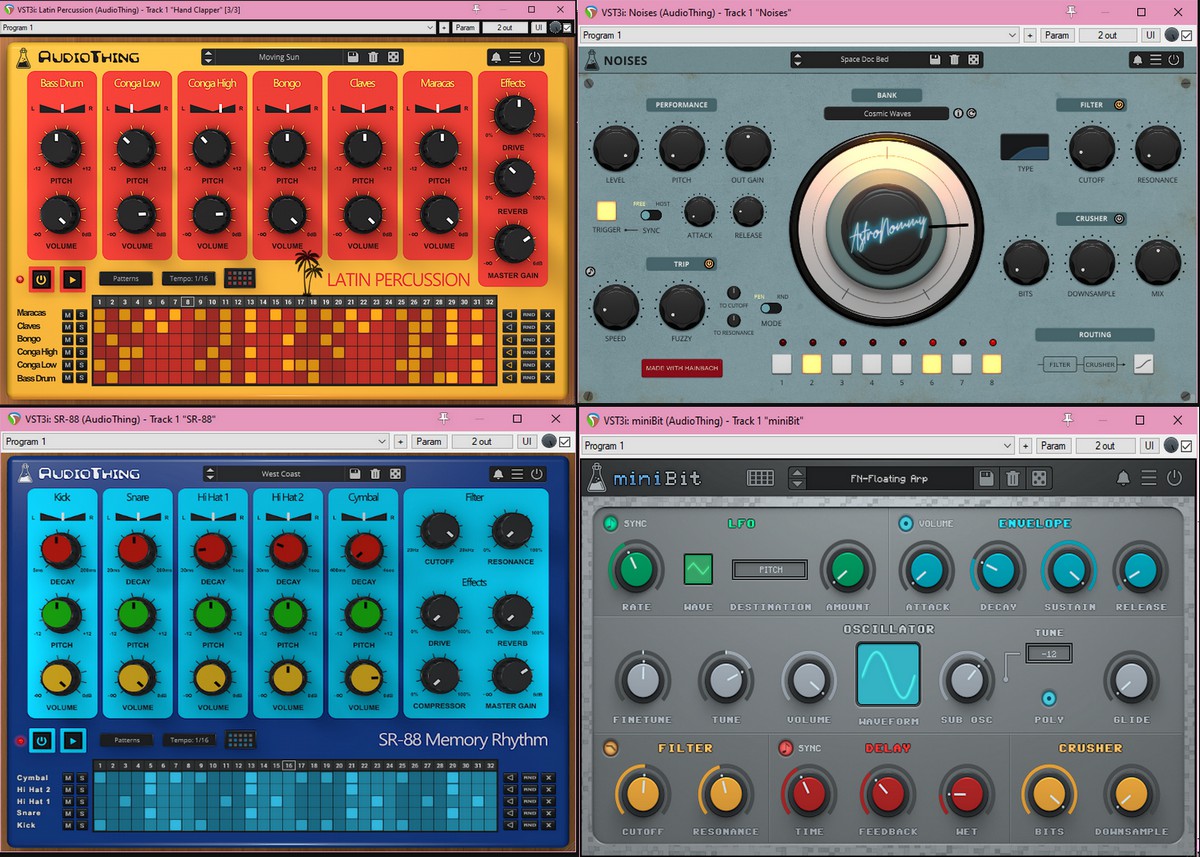This screenshot has width=1200, height=857.
Task: Click the plus button in Noises window header
Action: (1030, 35)
